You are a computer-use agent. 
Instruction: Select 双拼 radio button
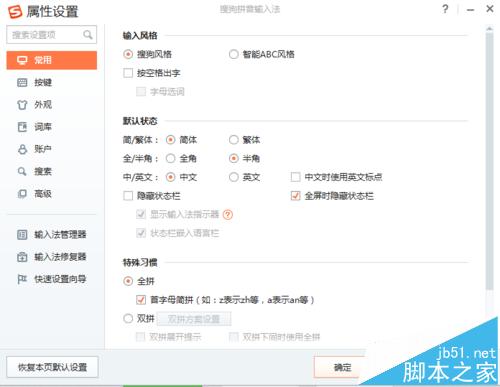[128, 319]
